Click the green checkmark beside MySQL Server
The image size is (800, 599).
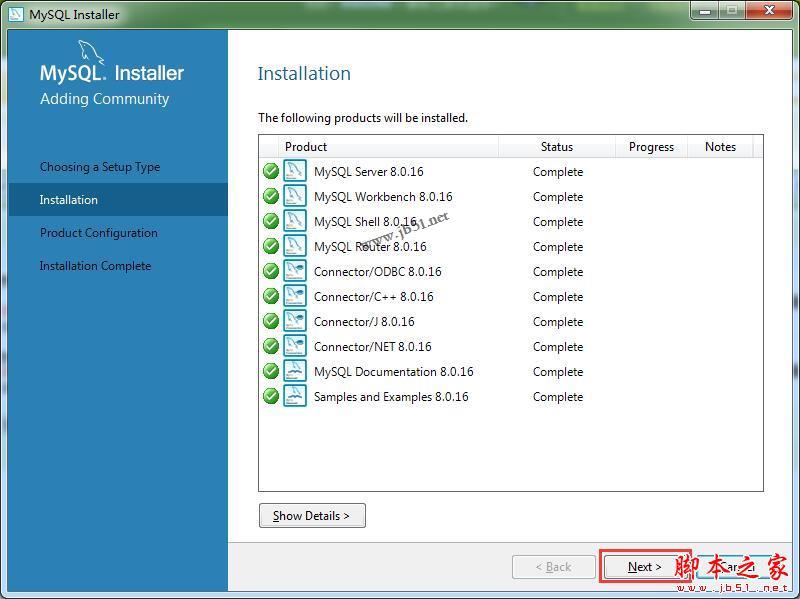pyautogui.click(x=271, y=171)
